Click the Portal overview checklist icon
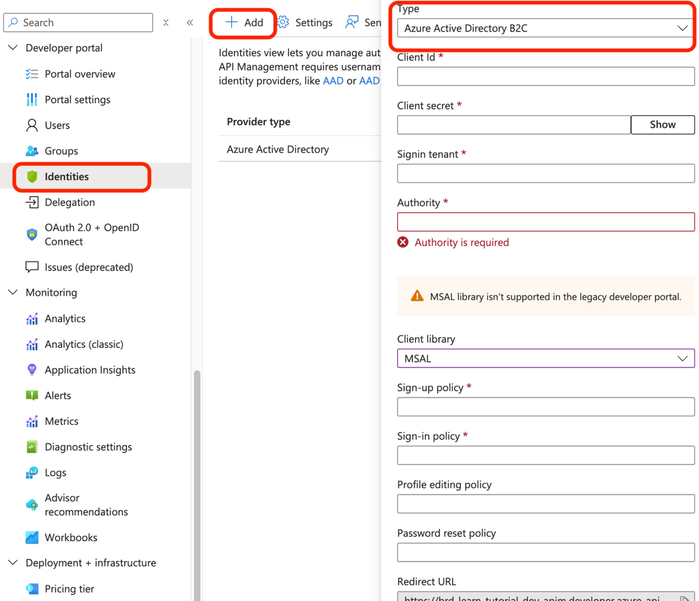 pyautogui.click(x=32, y=74)
